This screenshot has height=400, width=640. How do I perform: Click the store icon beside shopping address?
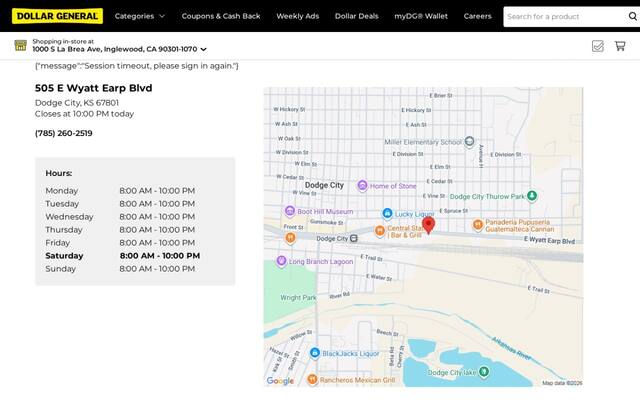[20, 45]
